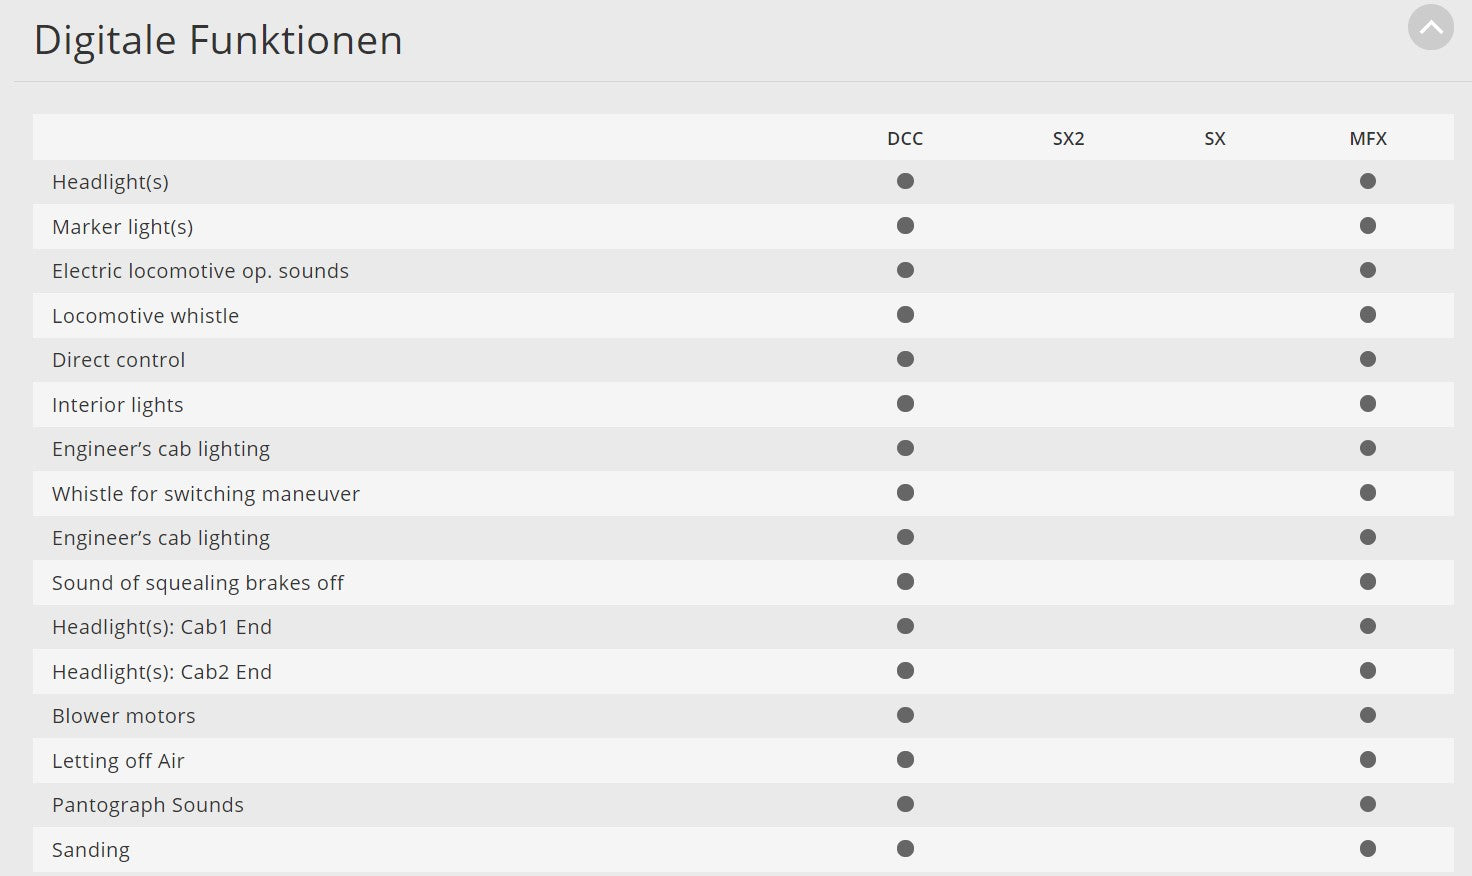Viewport: 1472px width, 876px height.
Task: Click the MFX dot for Blower motors
Action: [1367, 715]
